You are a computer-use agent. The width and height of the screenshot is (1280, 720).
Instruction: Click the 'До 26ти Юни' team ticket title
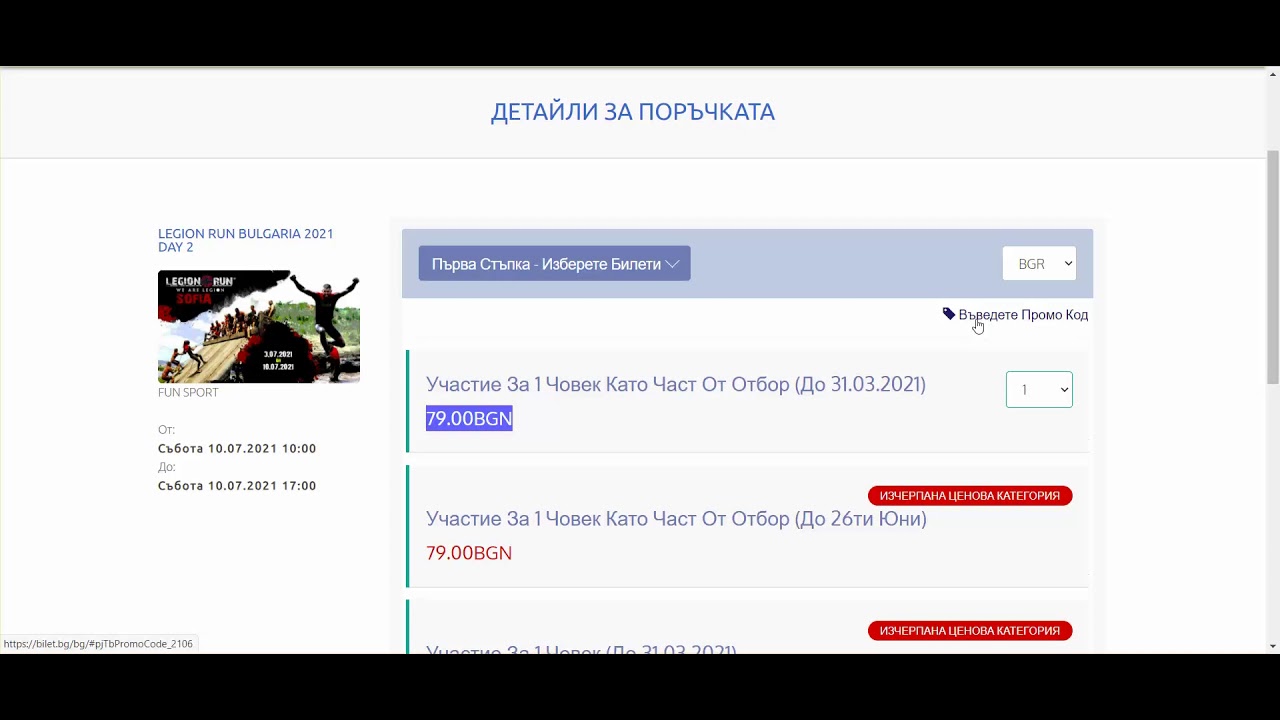(x=676, y=518)
